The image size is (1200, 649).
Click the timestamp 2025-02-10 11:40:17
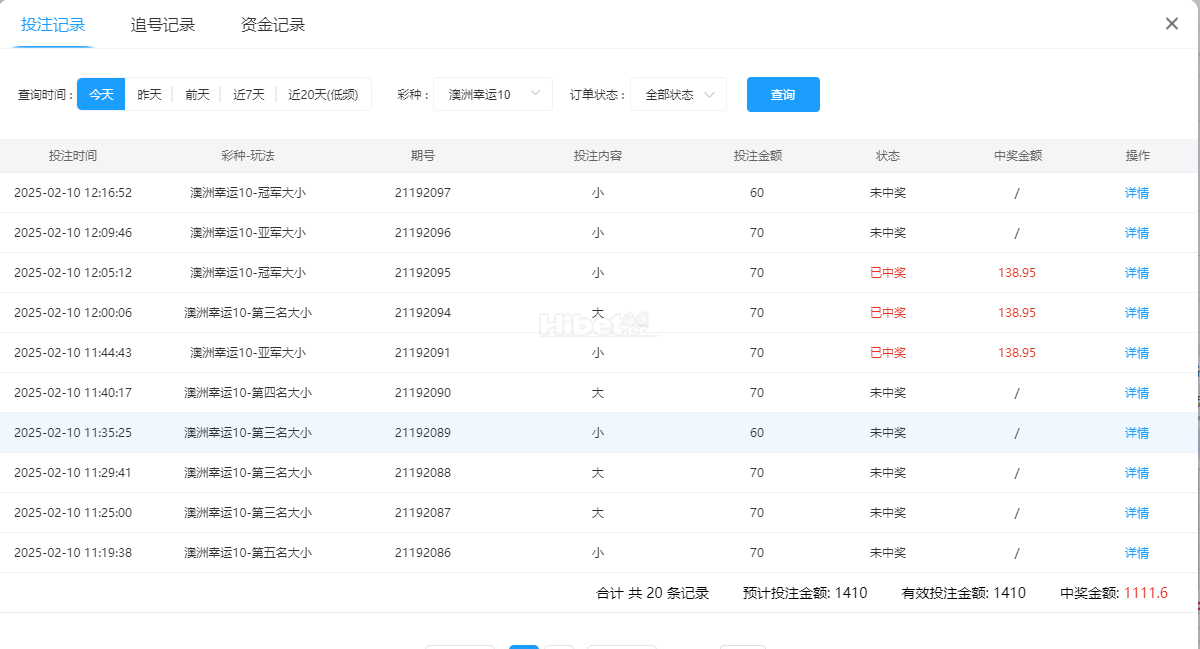point(73,393)
